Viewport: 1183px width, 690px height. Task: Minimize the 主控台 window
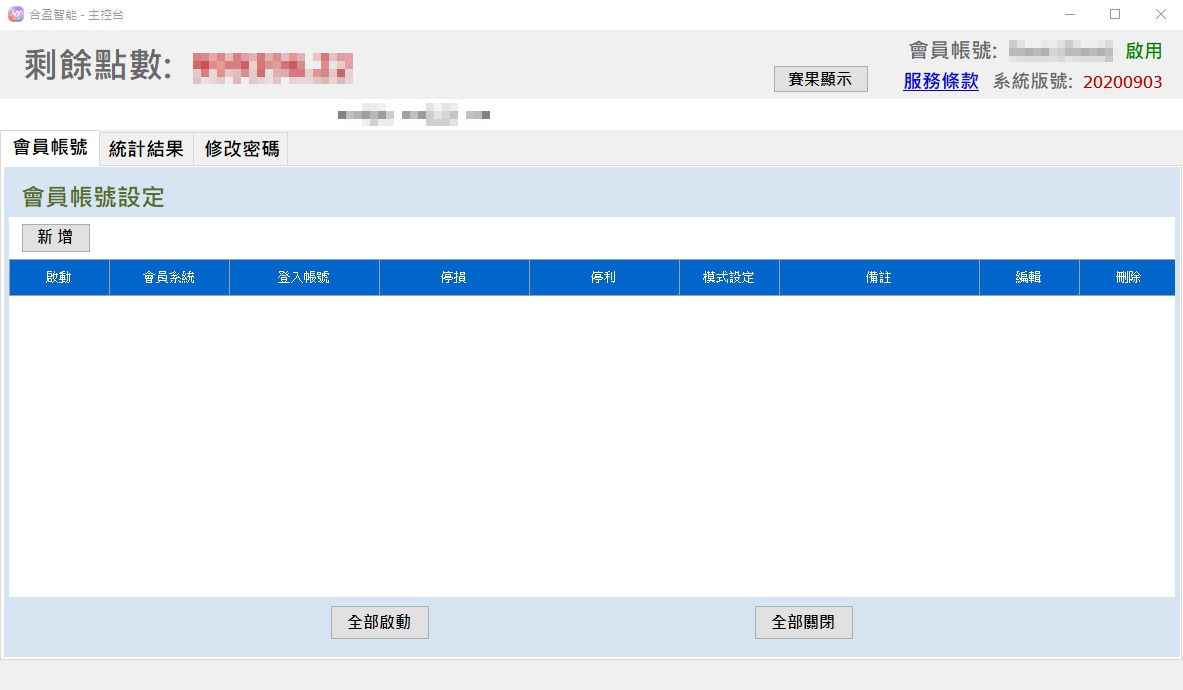tap(1070, 15)
